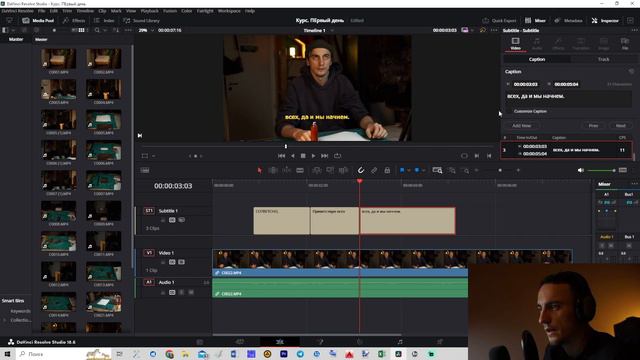Screen dimensions: 640x360
Task: Select caption row 3 in the caption list
Action: pyautogui.click(x=567, y=150)
